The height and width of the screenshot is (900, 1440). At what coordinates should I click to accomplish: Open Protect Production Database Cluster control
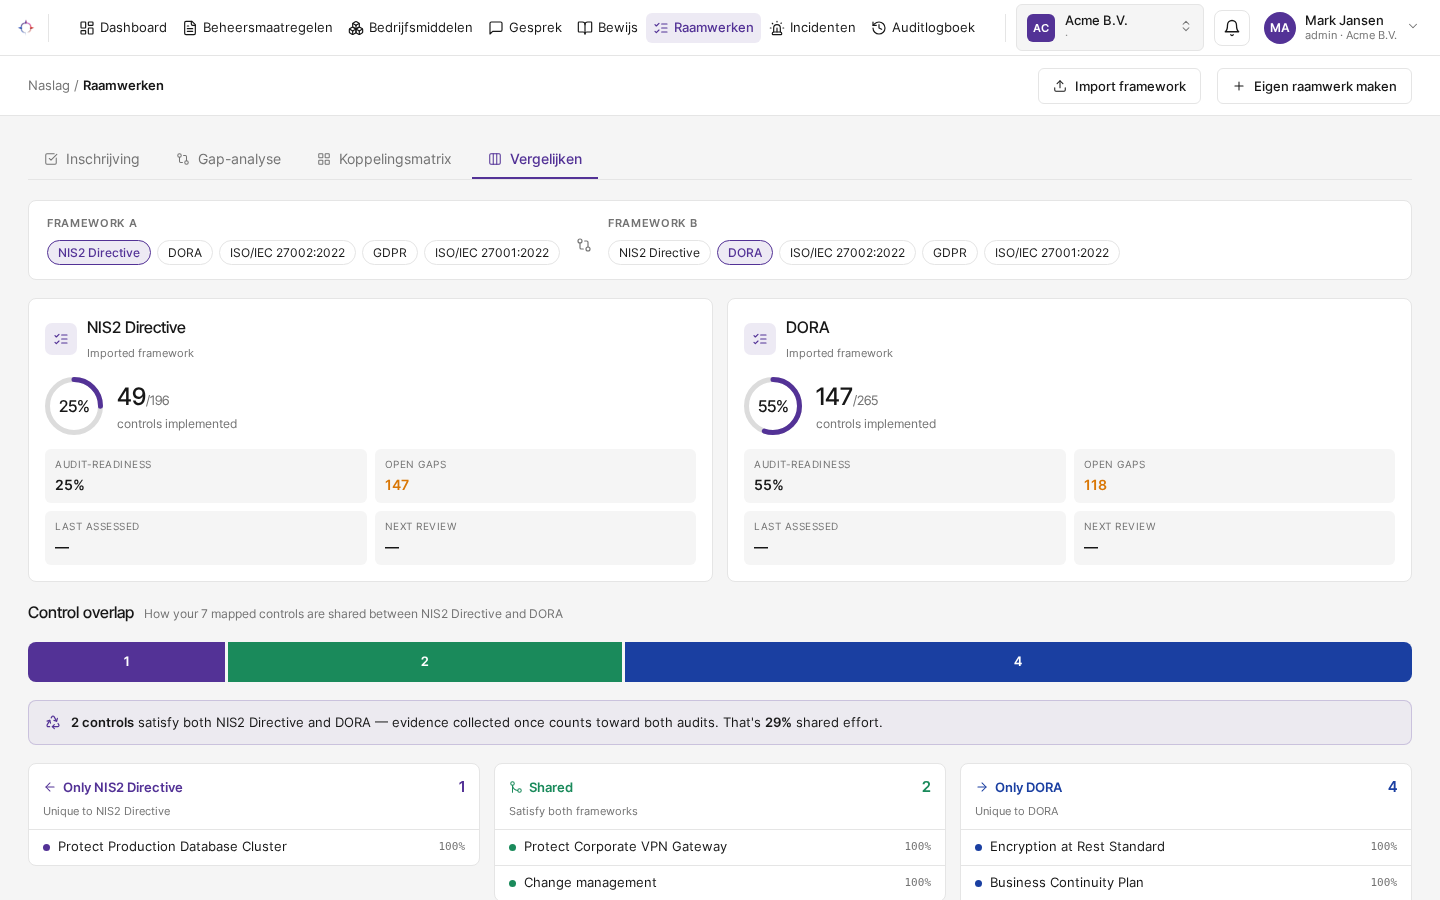click(254, 847)
